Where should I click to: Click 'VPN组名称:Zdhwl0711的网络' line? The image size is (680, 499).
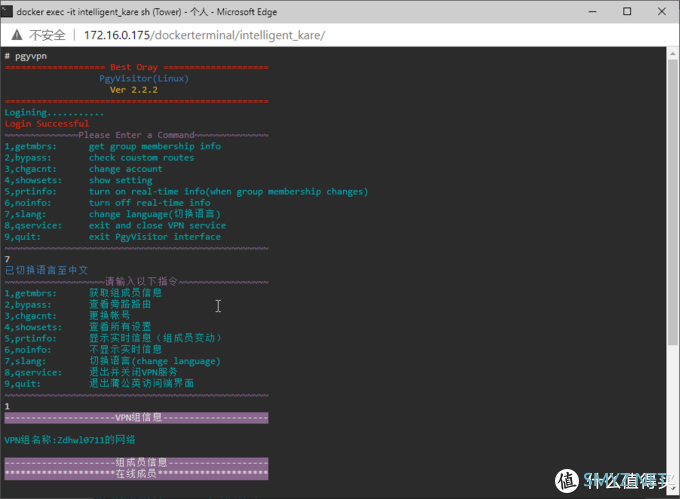coord(70,440)
